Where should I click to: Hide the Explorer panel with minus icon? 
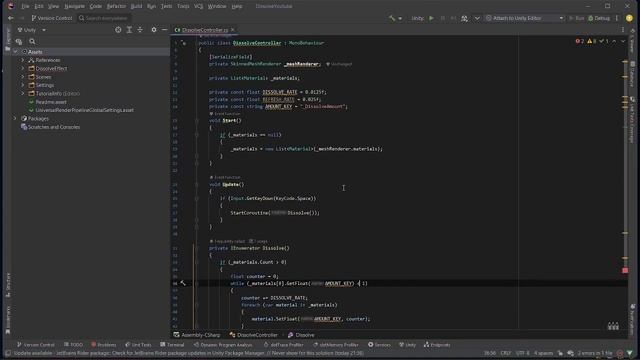point(164,30)
